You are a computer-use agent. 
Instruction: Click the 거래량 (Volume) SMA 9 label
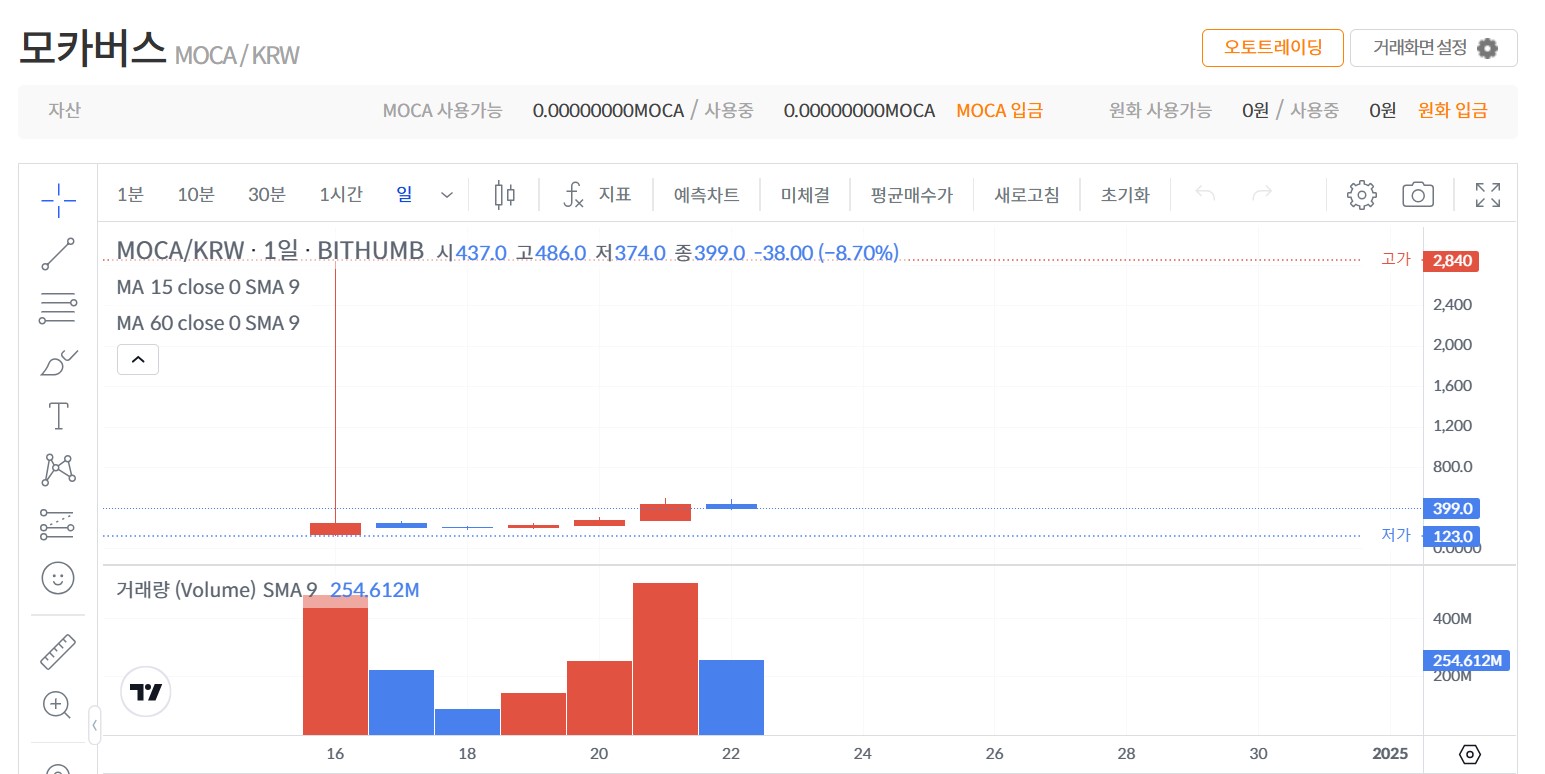click(x=216, y=590)
